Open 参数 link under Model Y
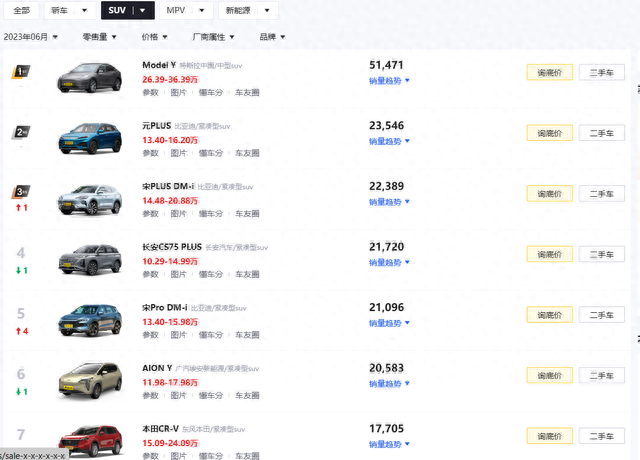 pyautogui.click(x=150, y=93)
